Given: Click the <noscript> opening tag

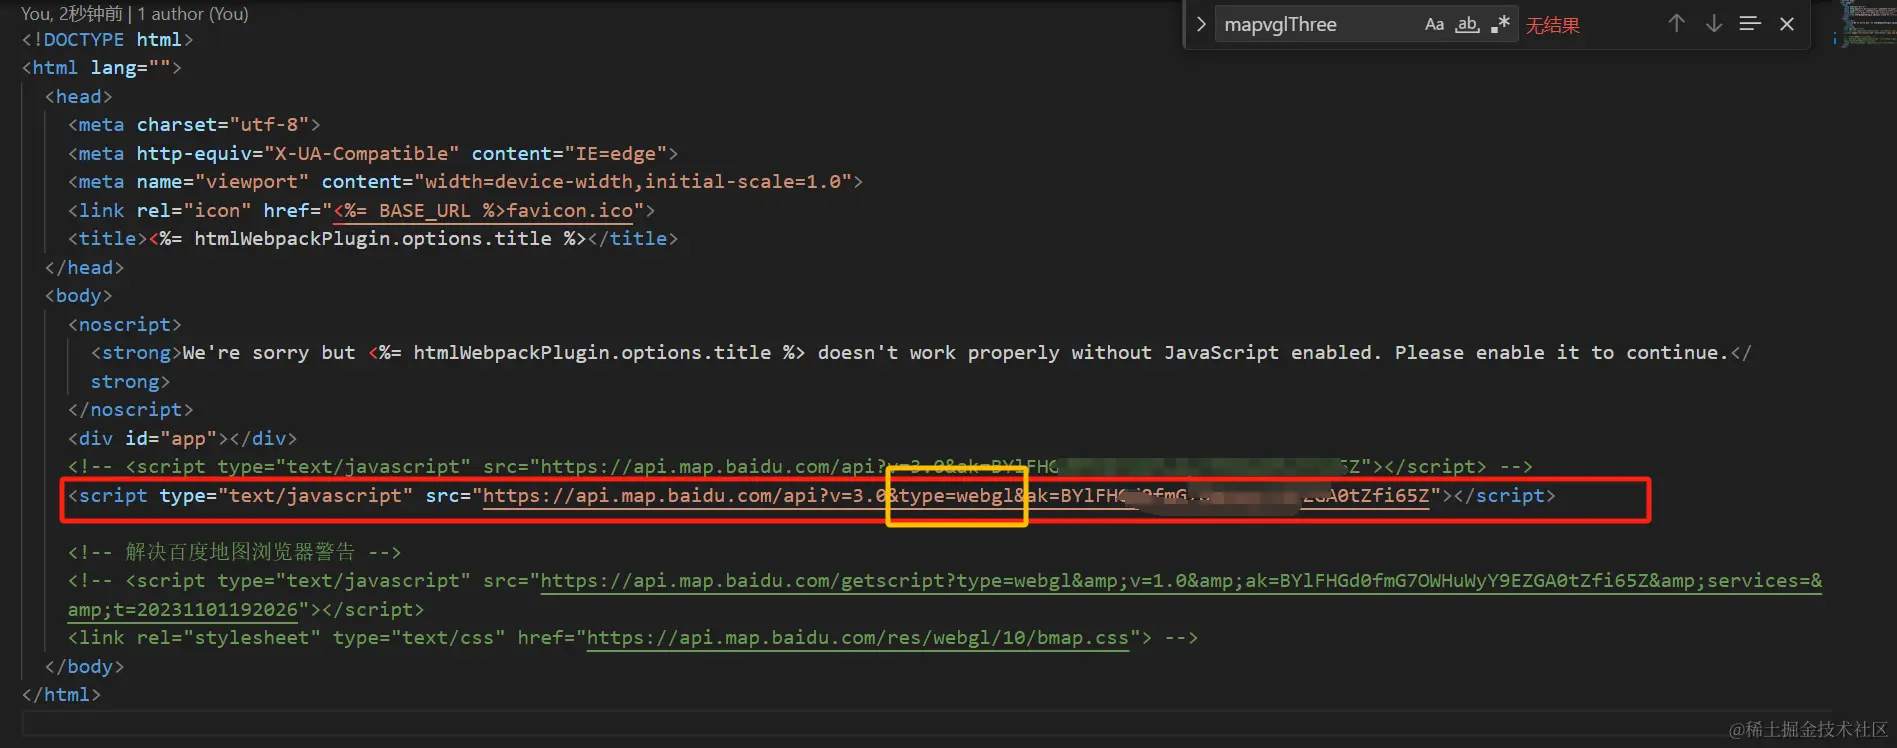Looking at the screenshot, I should [124, 325].
